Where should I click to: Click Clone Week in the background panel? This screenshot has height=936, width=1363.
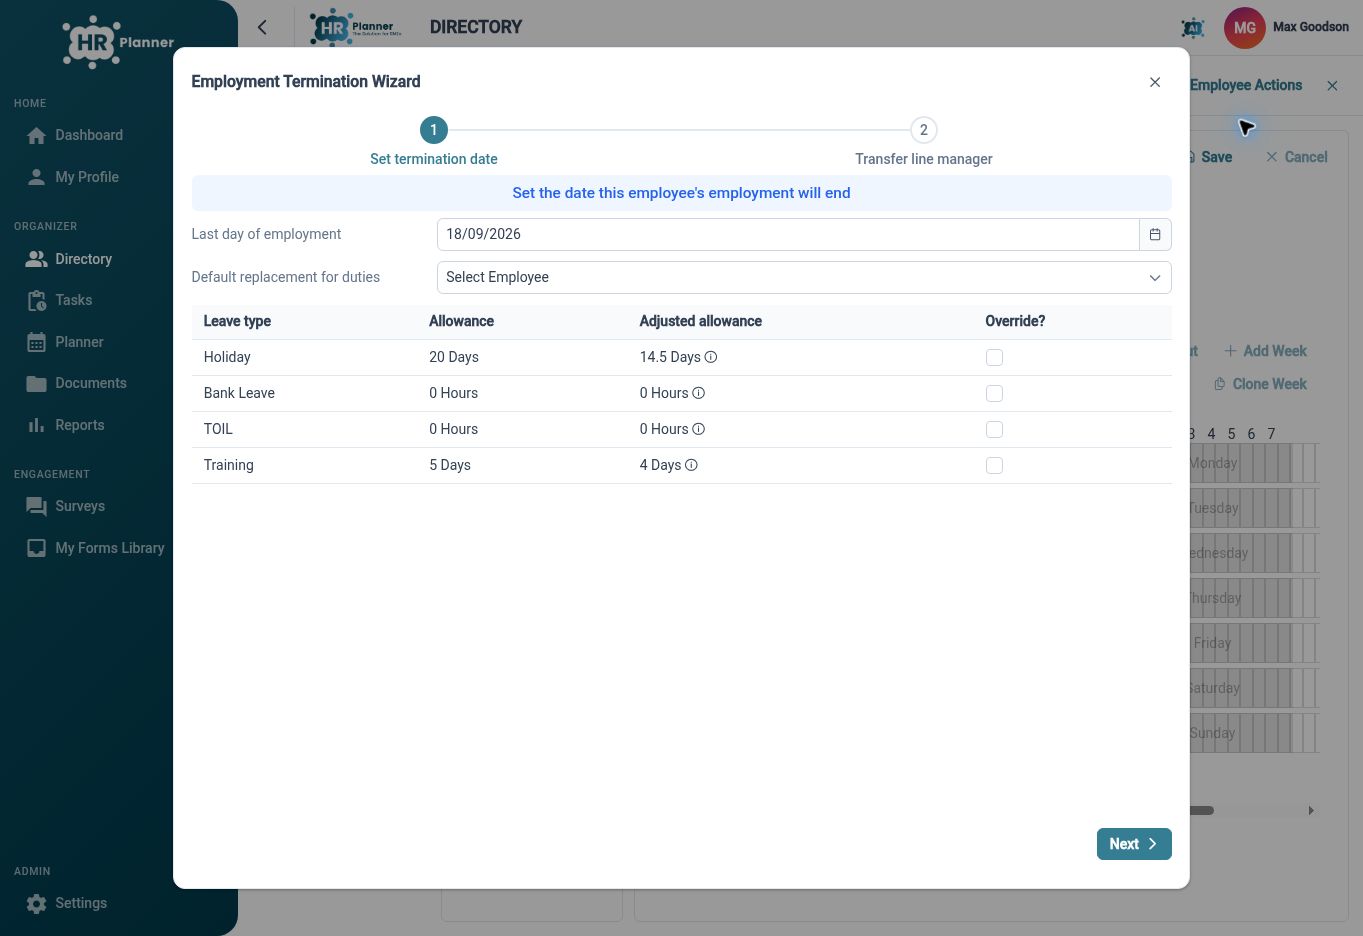pyautogui.click(x=1260, y=384)
